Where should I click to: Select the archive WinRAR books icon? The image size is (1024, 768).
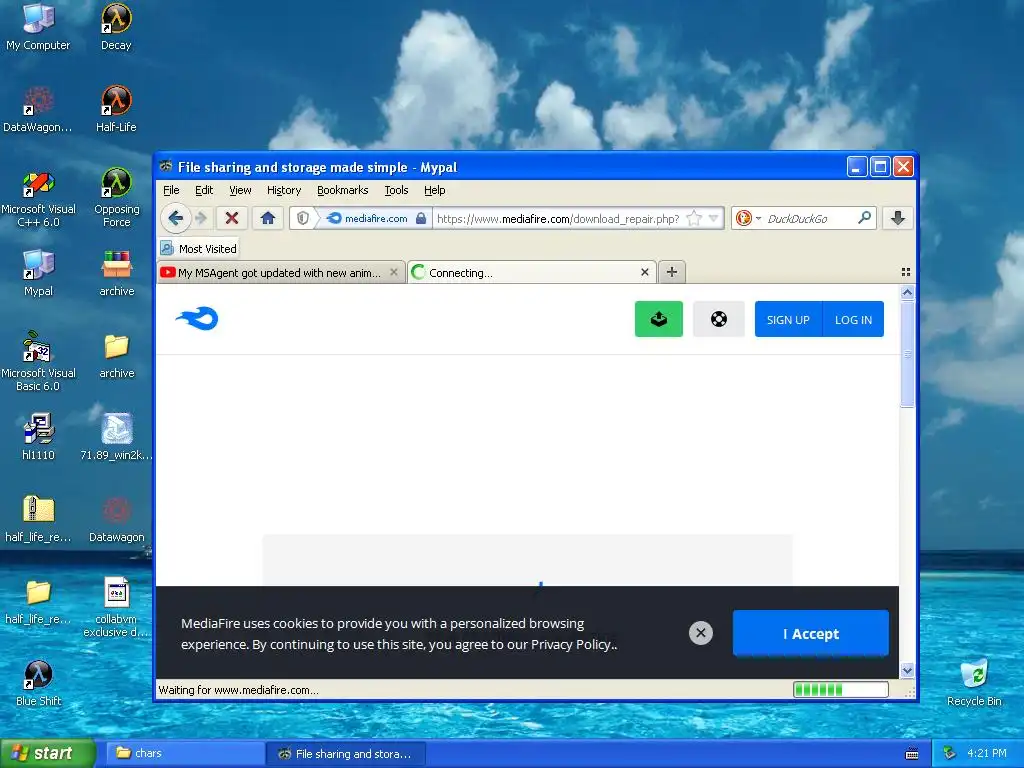point(116,274)
